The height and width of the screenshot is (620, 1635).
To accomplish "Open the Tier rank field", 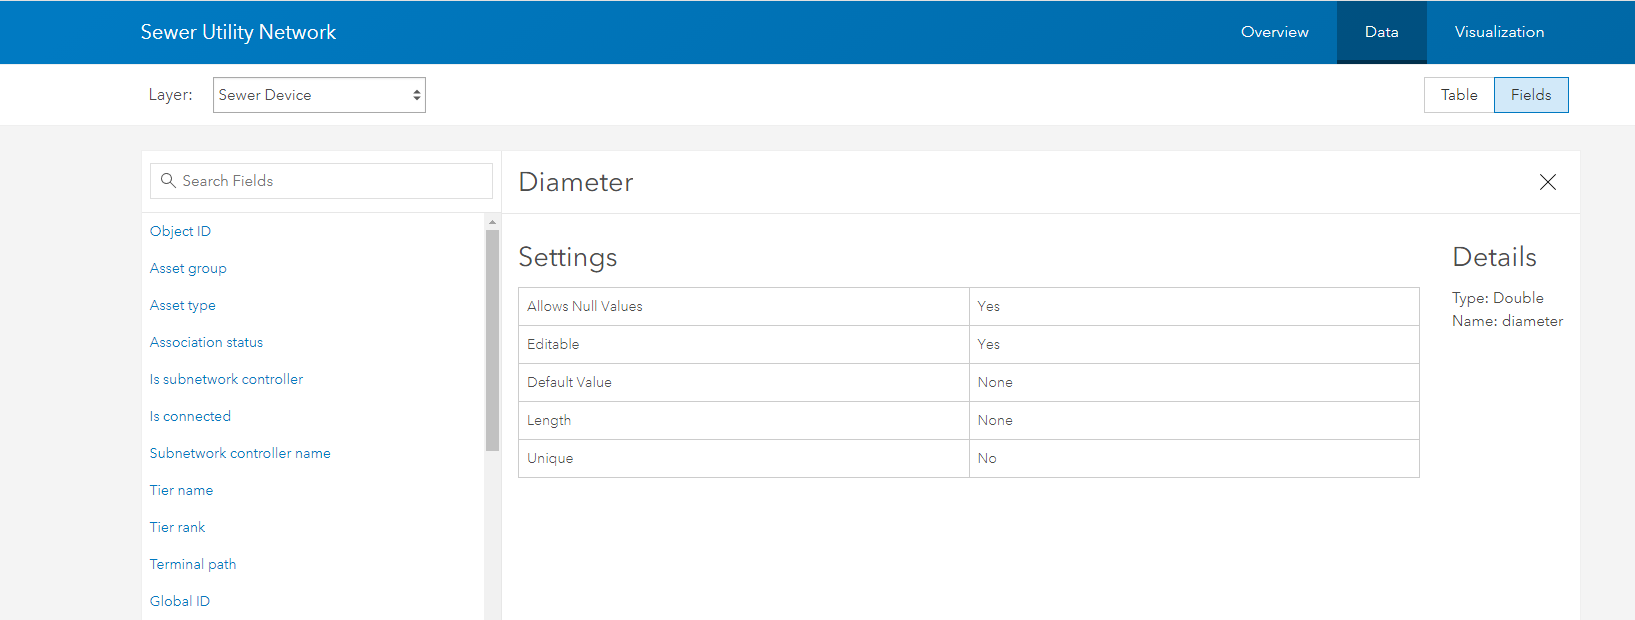I will pyautogui.click(x=177, y=527).
